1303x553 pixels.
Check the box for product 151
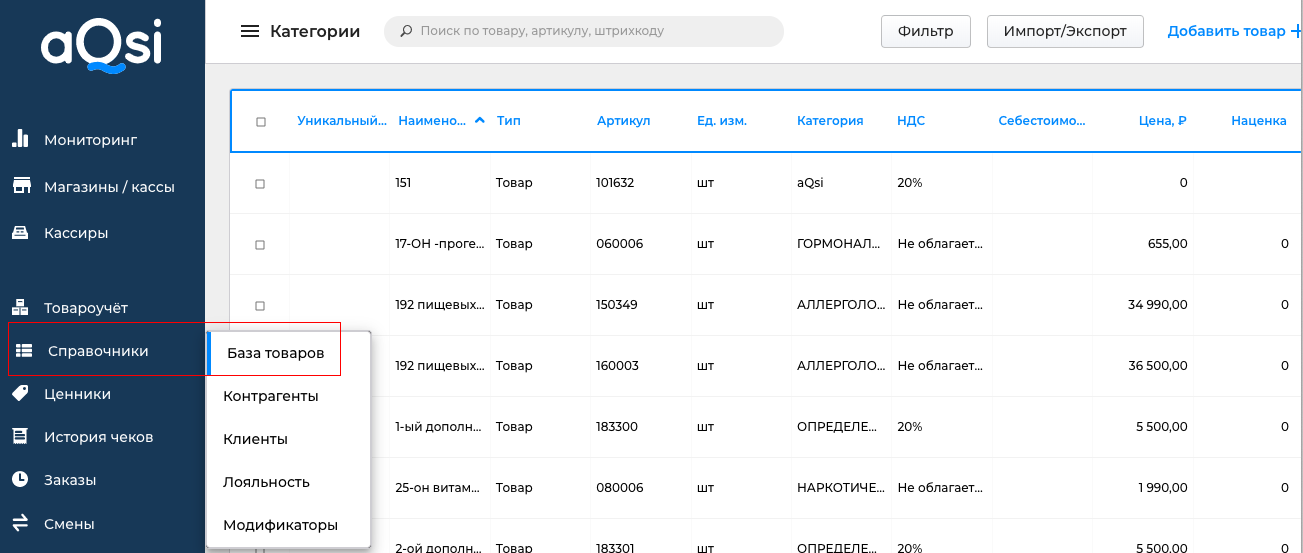(x=260, y=184)
